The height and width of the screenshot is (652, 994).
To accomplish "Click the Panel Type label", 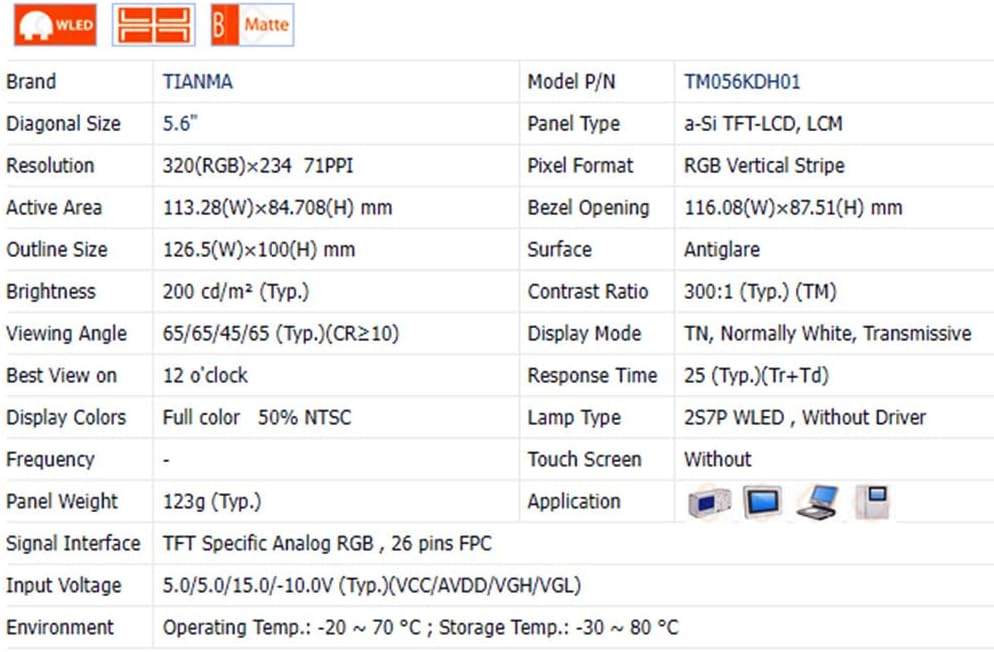I will [x=574, y=124].
